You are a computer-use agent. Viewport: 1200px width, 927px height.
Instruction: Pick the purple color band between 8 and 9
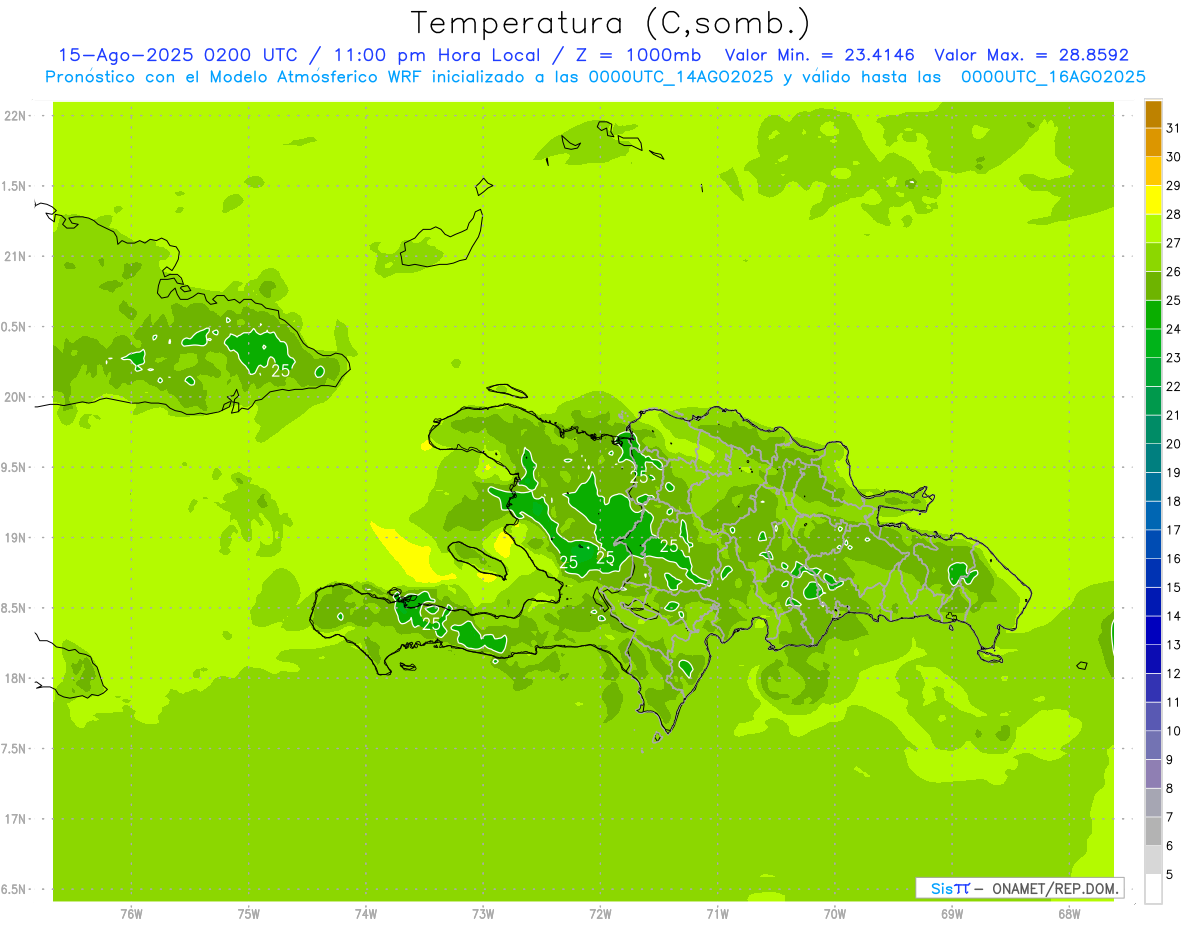tap(1154, 774)
